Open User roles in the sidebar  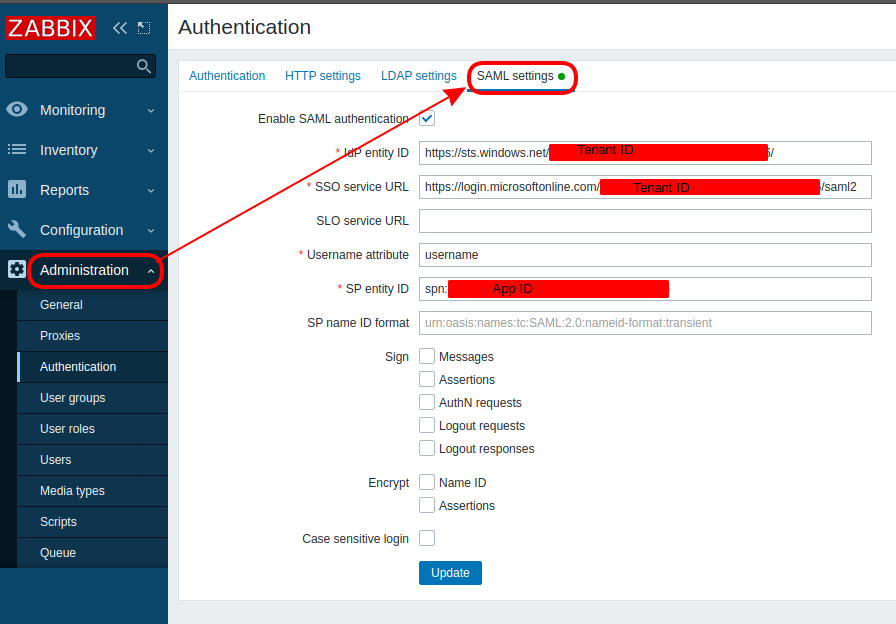coord(92,429)
